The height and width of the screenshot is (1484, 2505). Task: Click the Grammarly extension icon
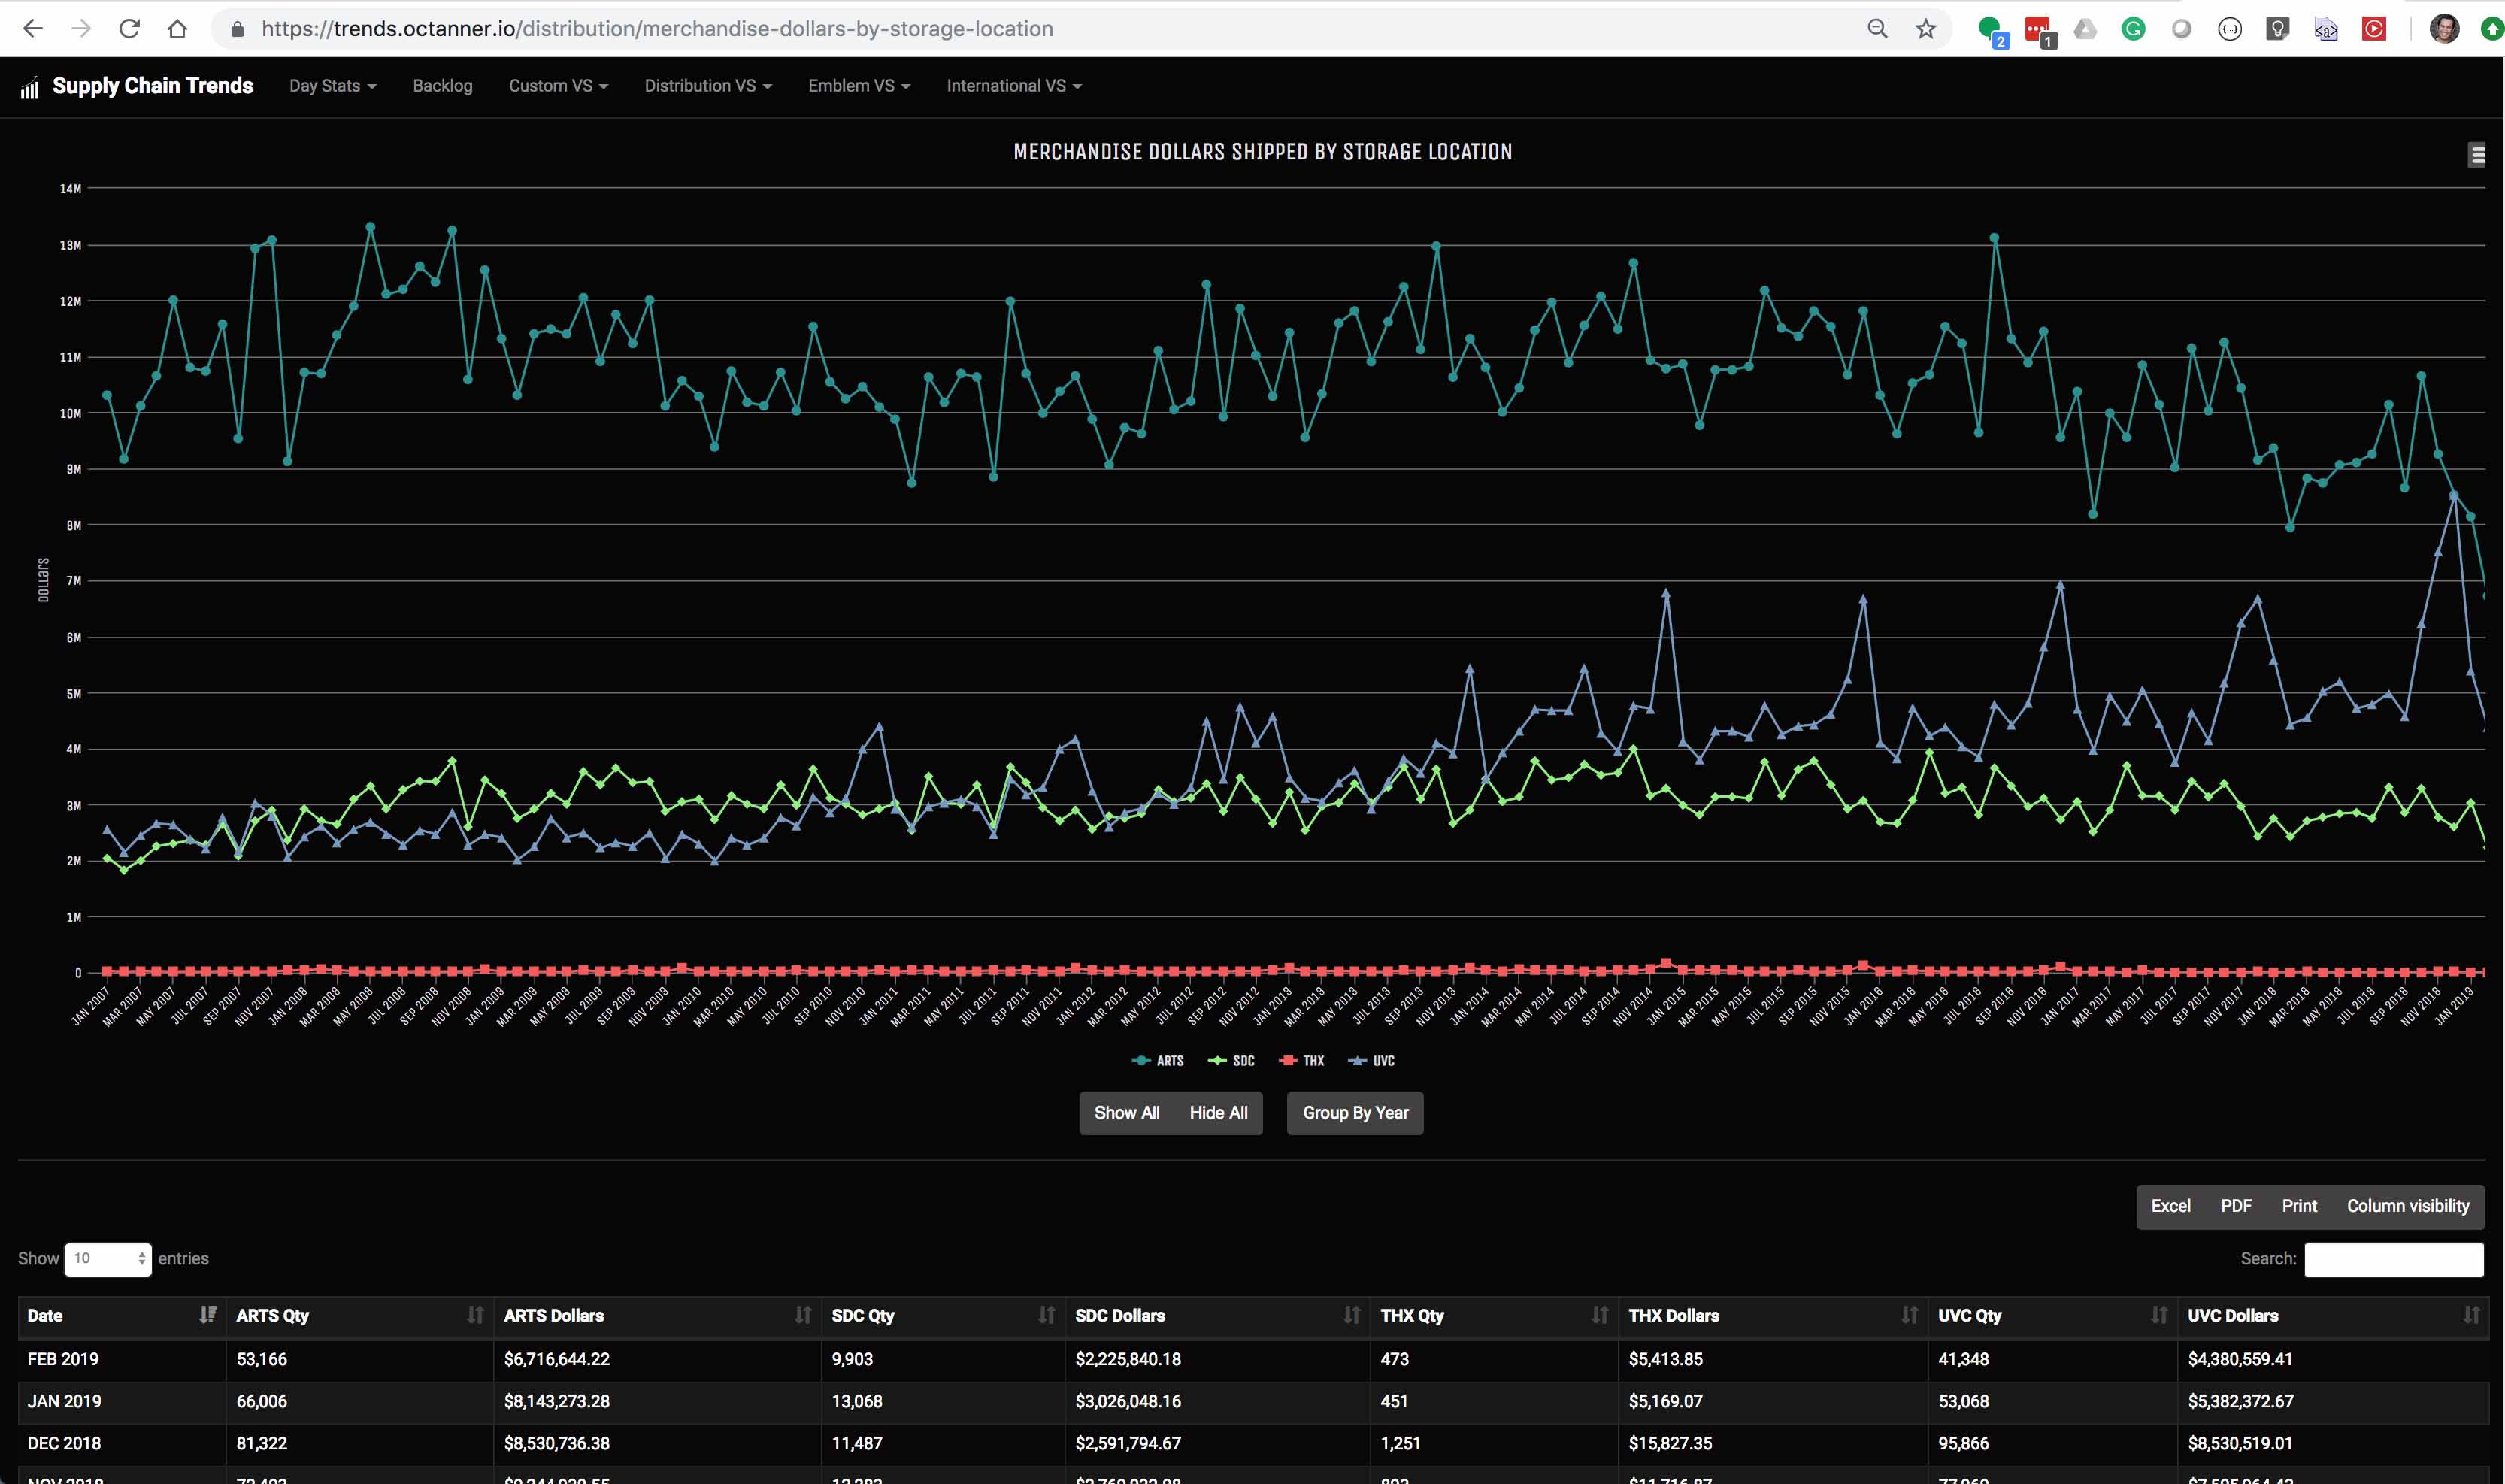[2132, 29]
